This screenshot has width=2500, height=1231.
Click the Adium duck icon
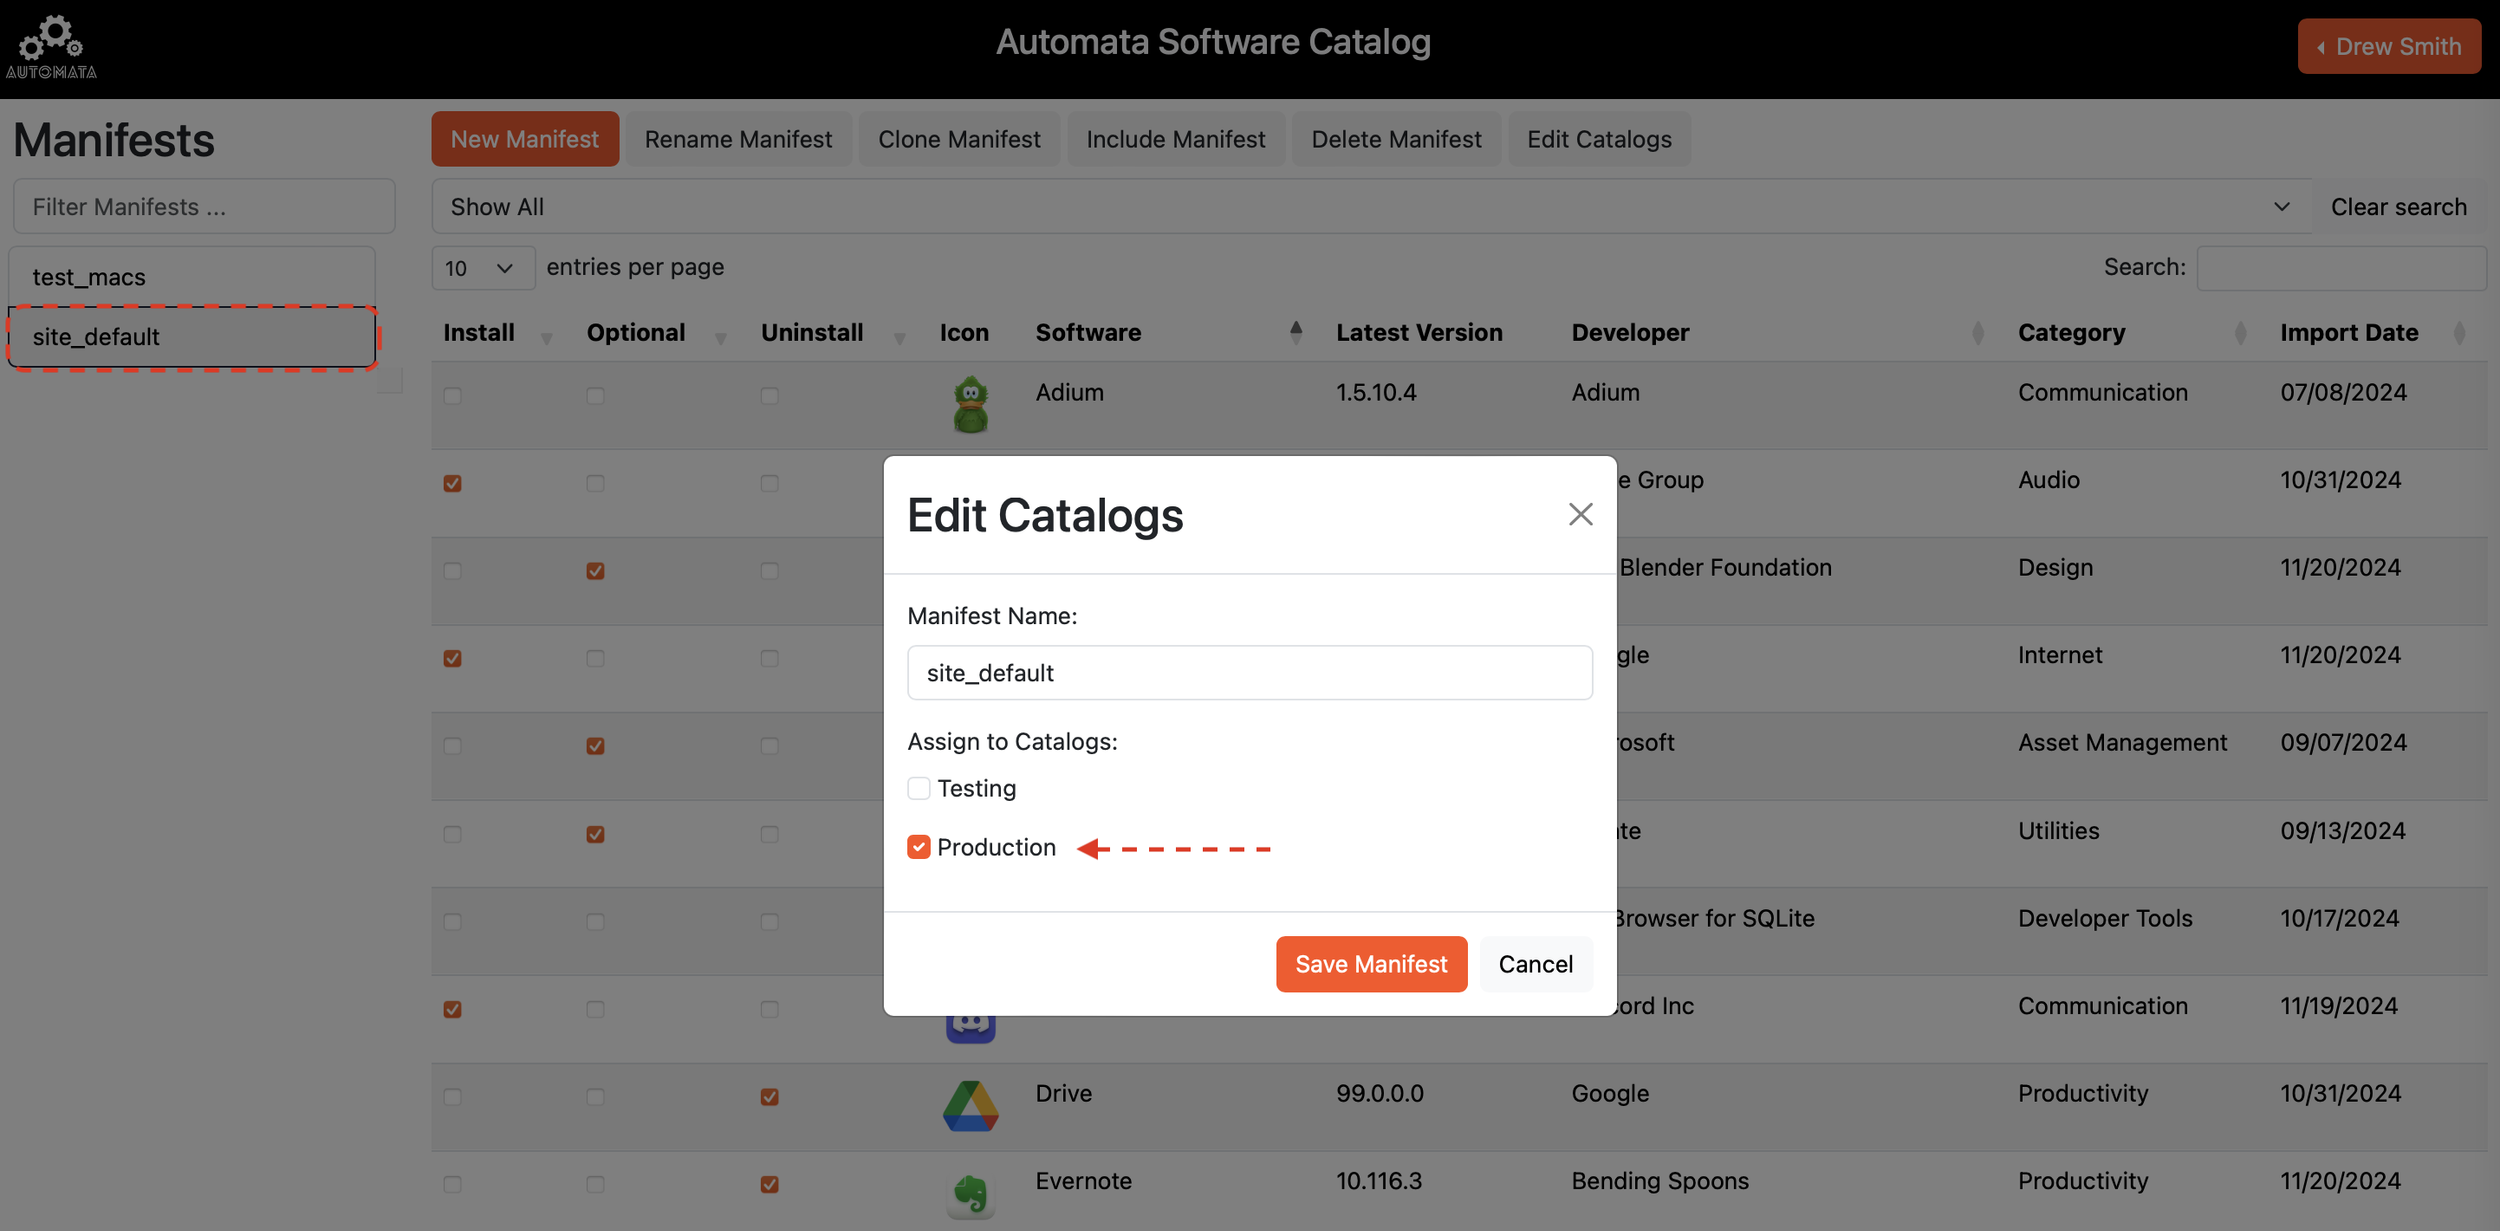point(970,404)
